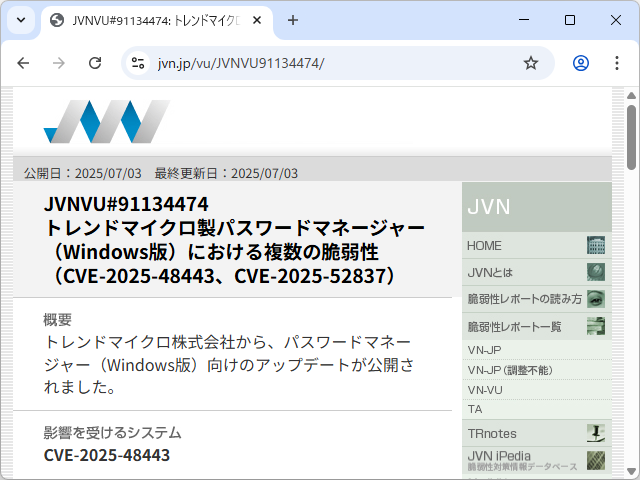Click the 影響を受けるシステム heading
The width and height of the screenshot is (640, 480).
[112, 433]
